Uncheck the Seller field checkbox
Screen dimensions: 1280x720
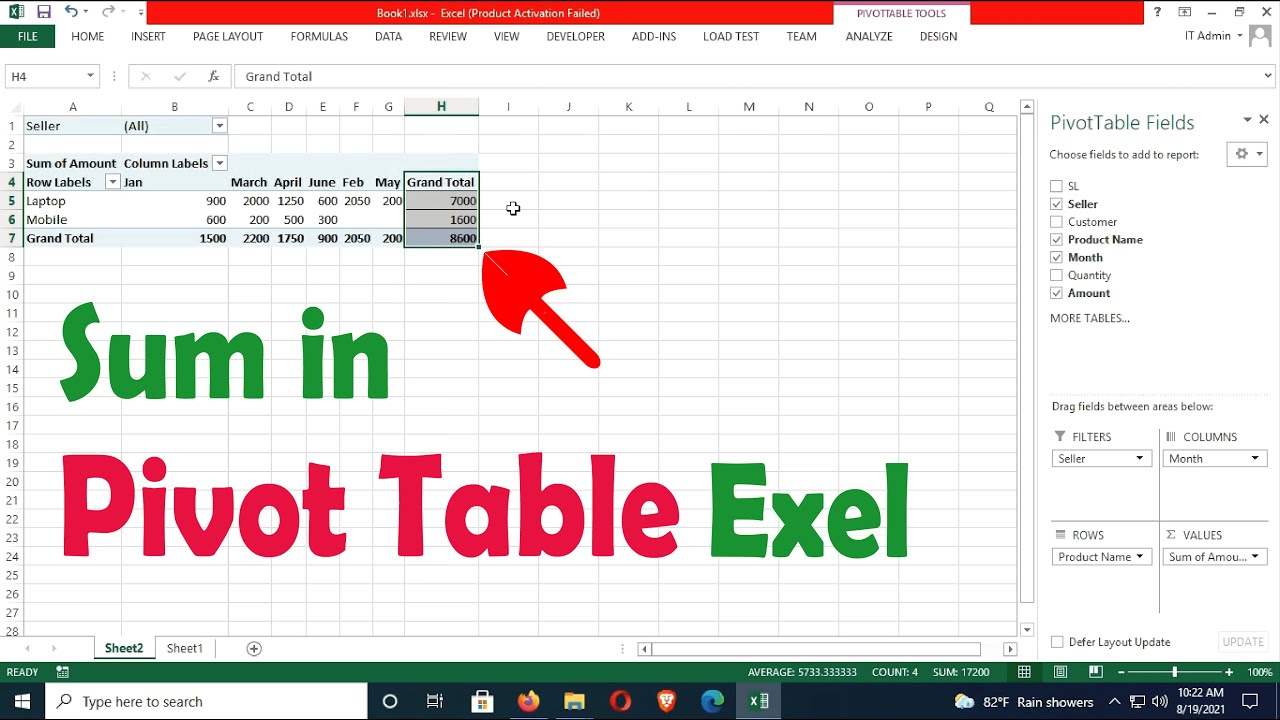[1056, 204]
